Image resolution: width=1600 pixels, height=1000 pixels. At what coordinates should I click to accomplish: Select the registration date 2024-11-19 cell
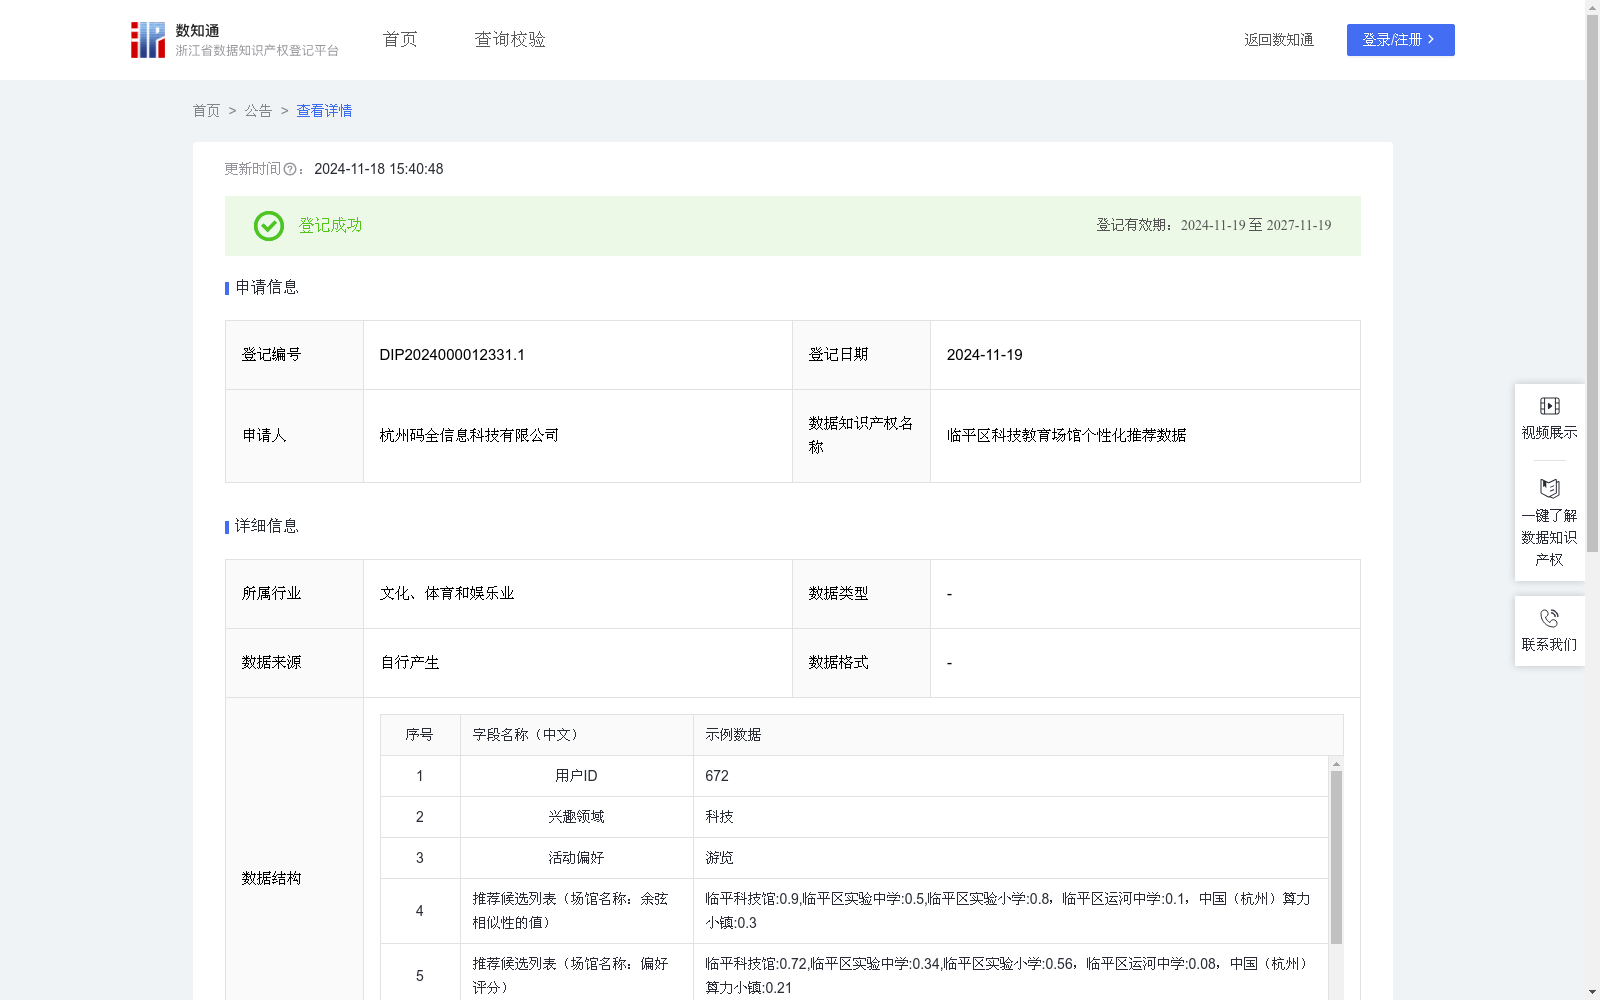[x=1145, y=355]
